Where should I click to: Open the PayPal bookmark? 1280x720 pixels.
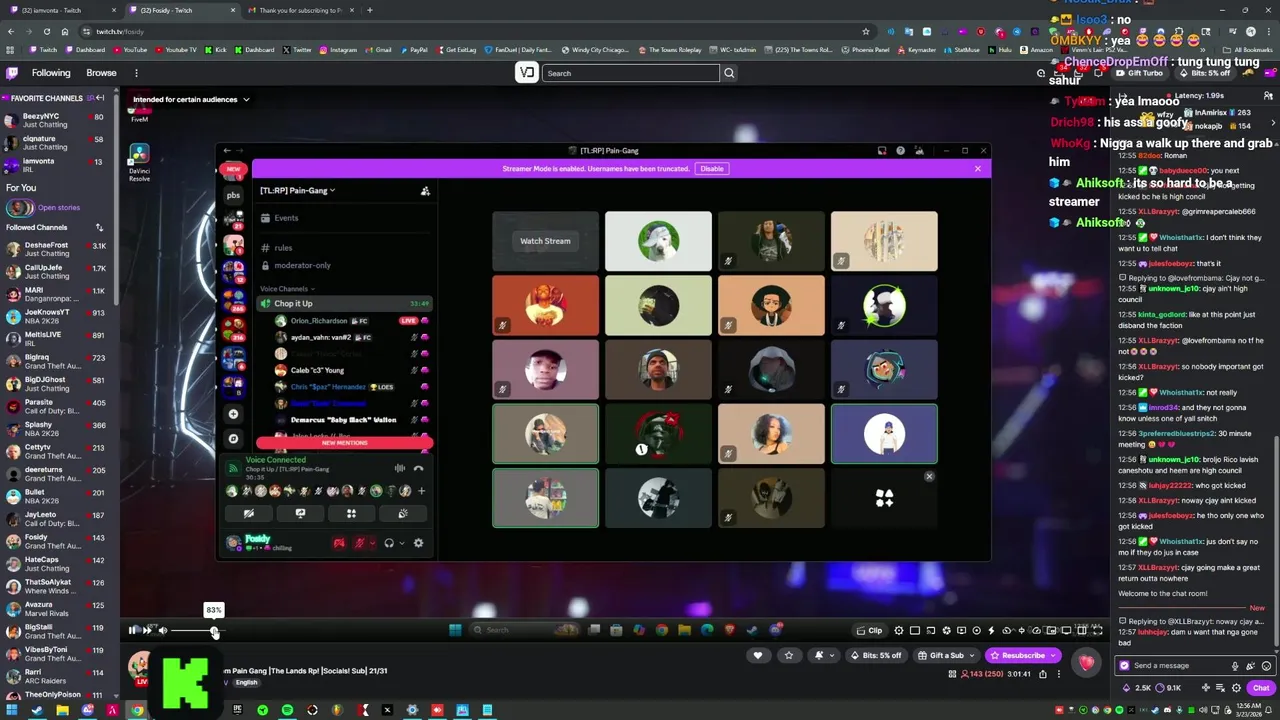point(414,50)
